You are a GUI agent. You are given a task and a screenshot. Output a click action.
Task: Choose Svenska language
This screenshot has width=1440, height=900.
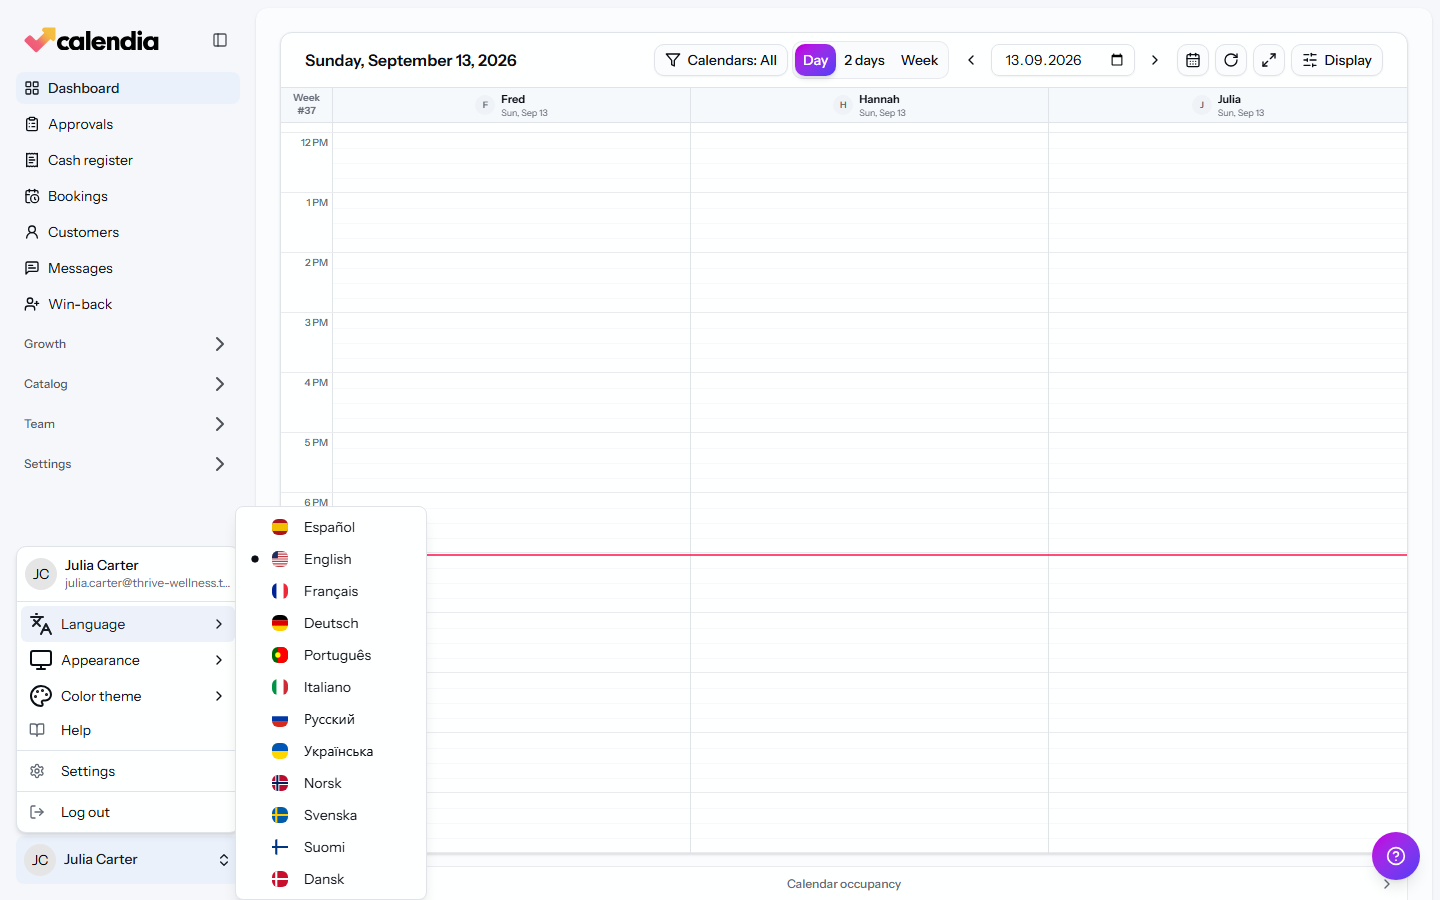click(331, 815)
